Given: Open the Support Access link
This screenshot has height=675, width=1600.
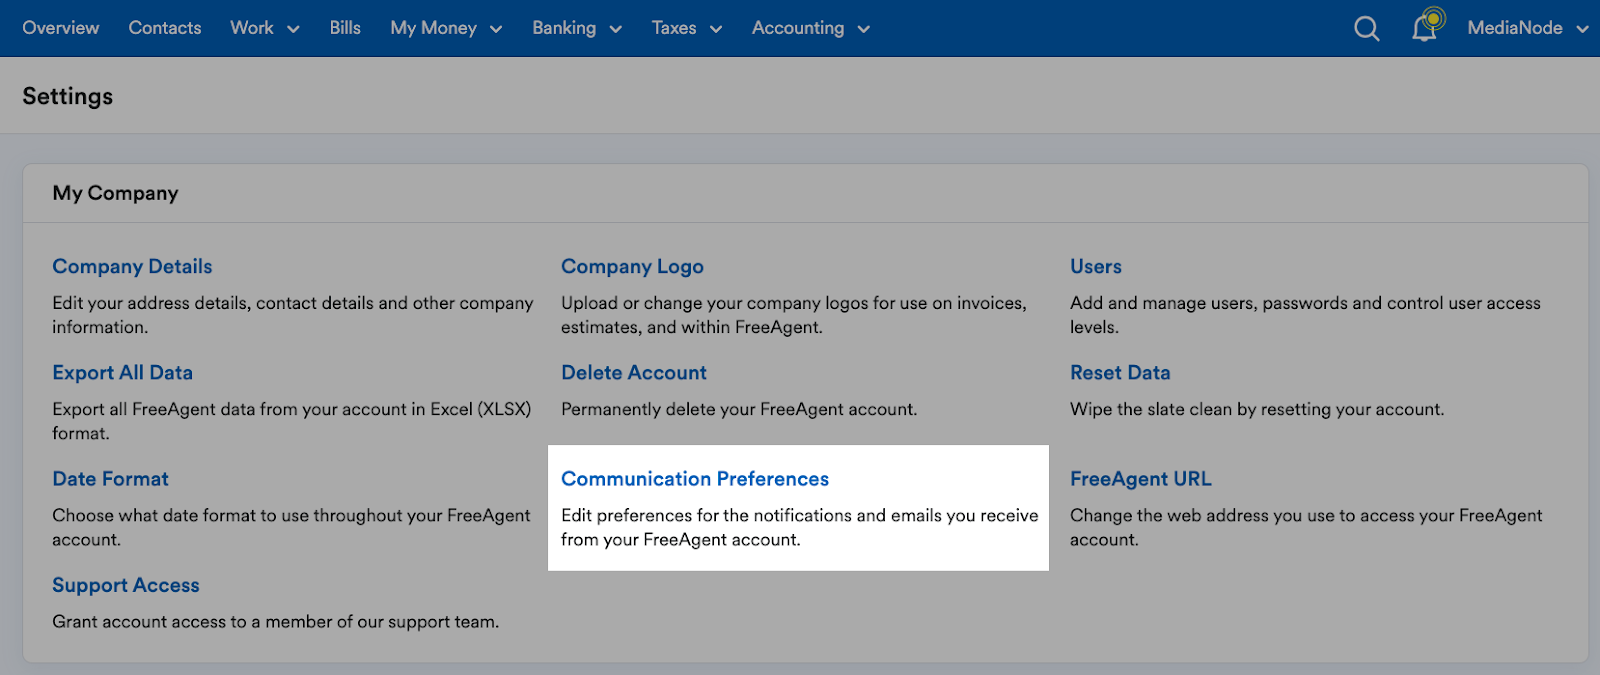Looking at the screenshot, I should pos(126,585).
